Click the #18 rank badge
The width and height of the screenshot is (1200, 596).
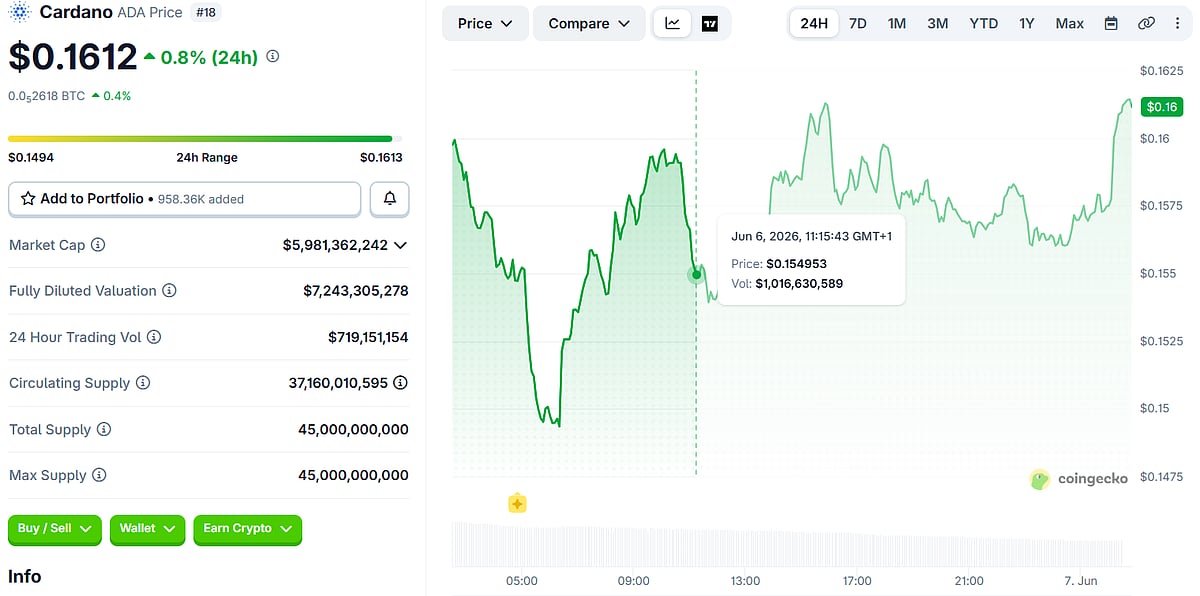[207, 12]
